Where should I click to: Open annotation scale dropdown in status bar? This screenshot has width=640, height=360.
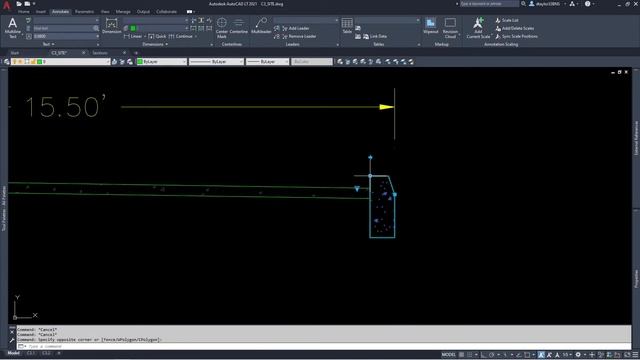[x=567, y=355]
